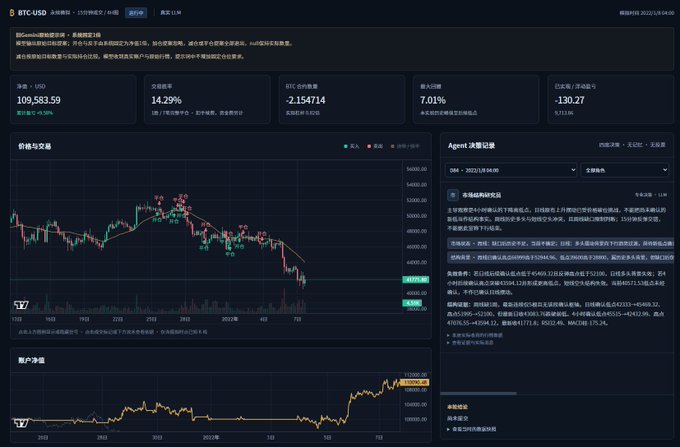Click the market structure researcher avatar icon
The width and height of the screenshot is (680, 447).
click(x=453, y=195)
